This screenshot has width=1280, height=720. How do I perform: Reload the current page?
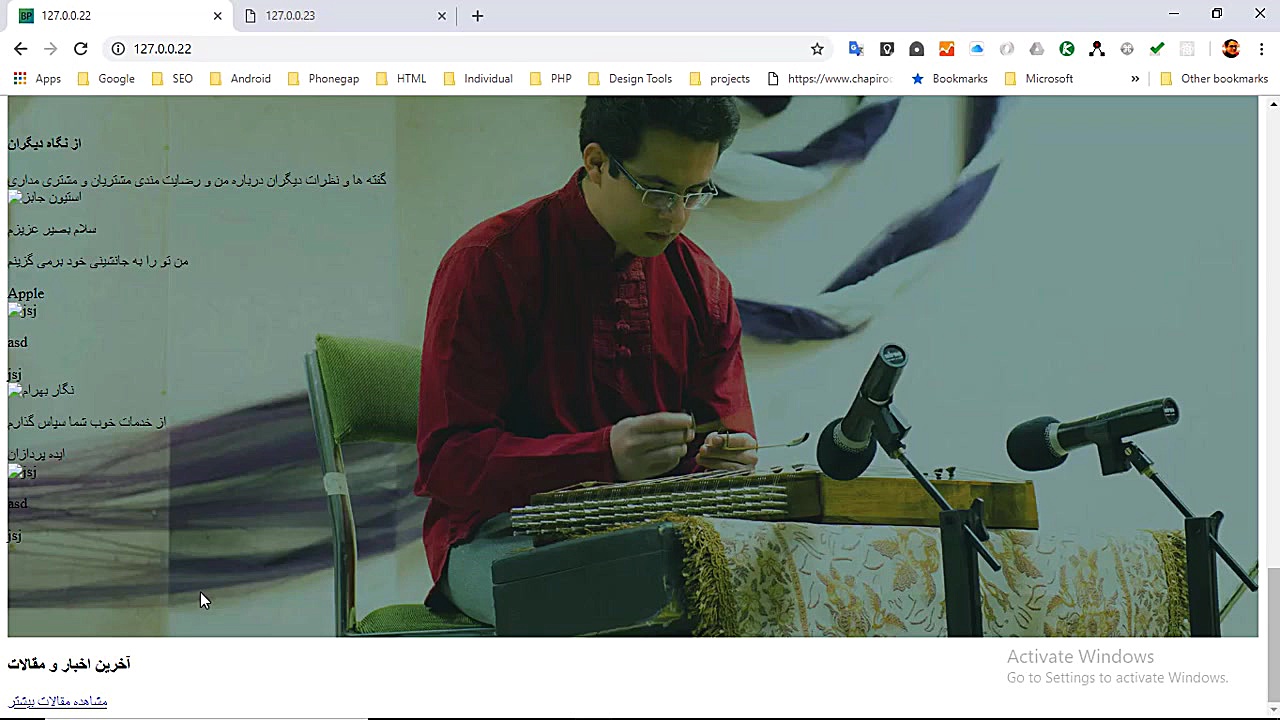click(x=81, y=48)
